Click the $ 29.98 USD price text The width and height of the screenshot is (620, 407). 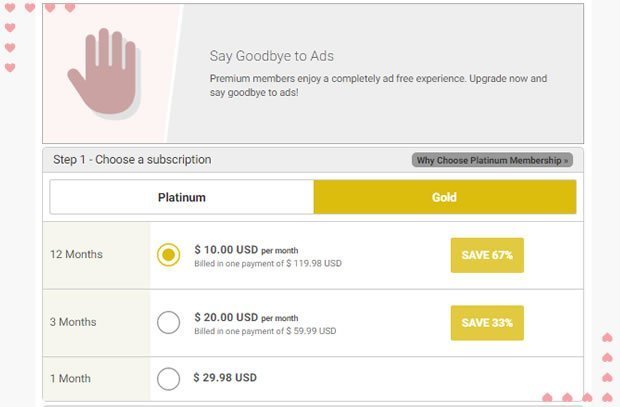pyautogui.click(x=225, y=378)
